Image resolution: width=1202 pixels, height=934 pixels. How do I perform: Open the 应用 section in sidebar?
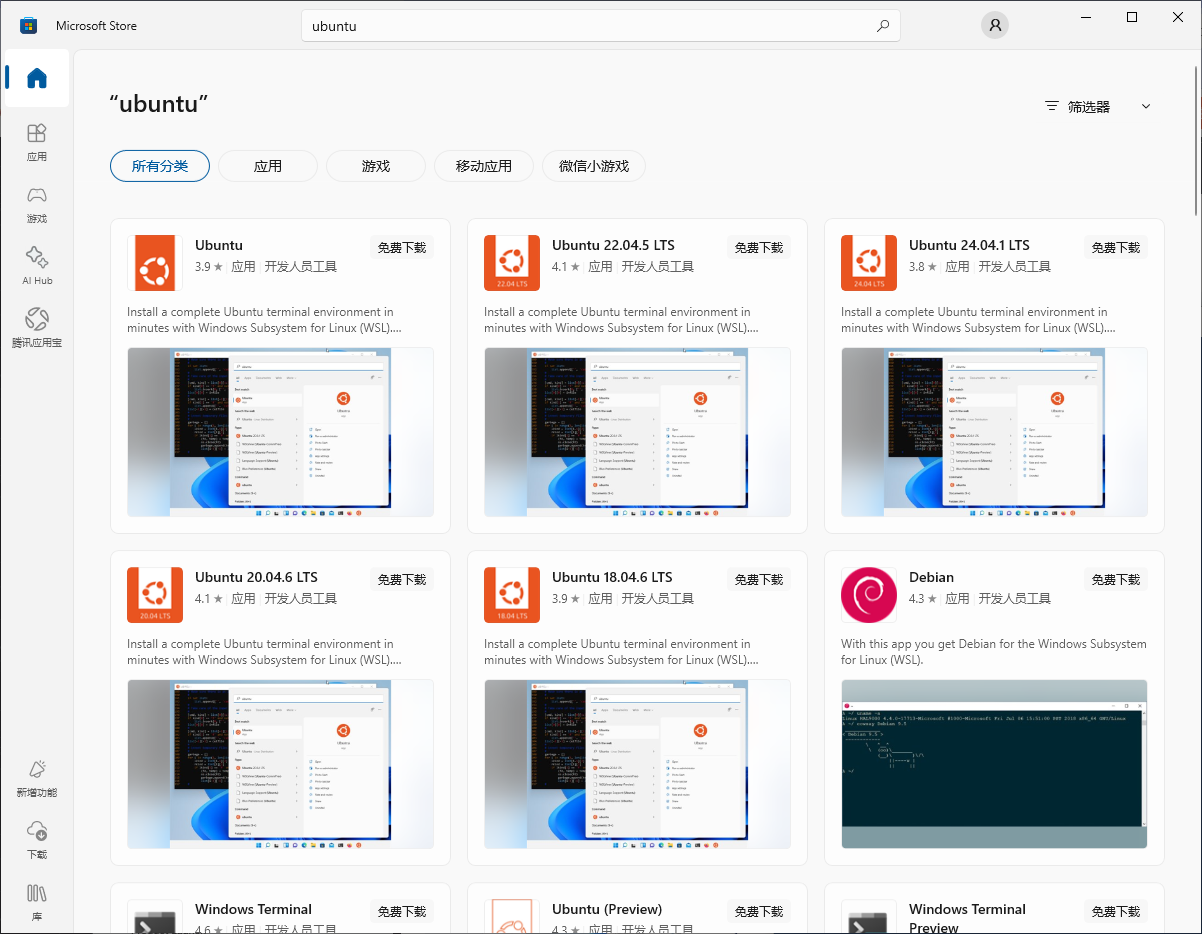(37, 142)
